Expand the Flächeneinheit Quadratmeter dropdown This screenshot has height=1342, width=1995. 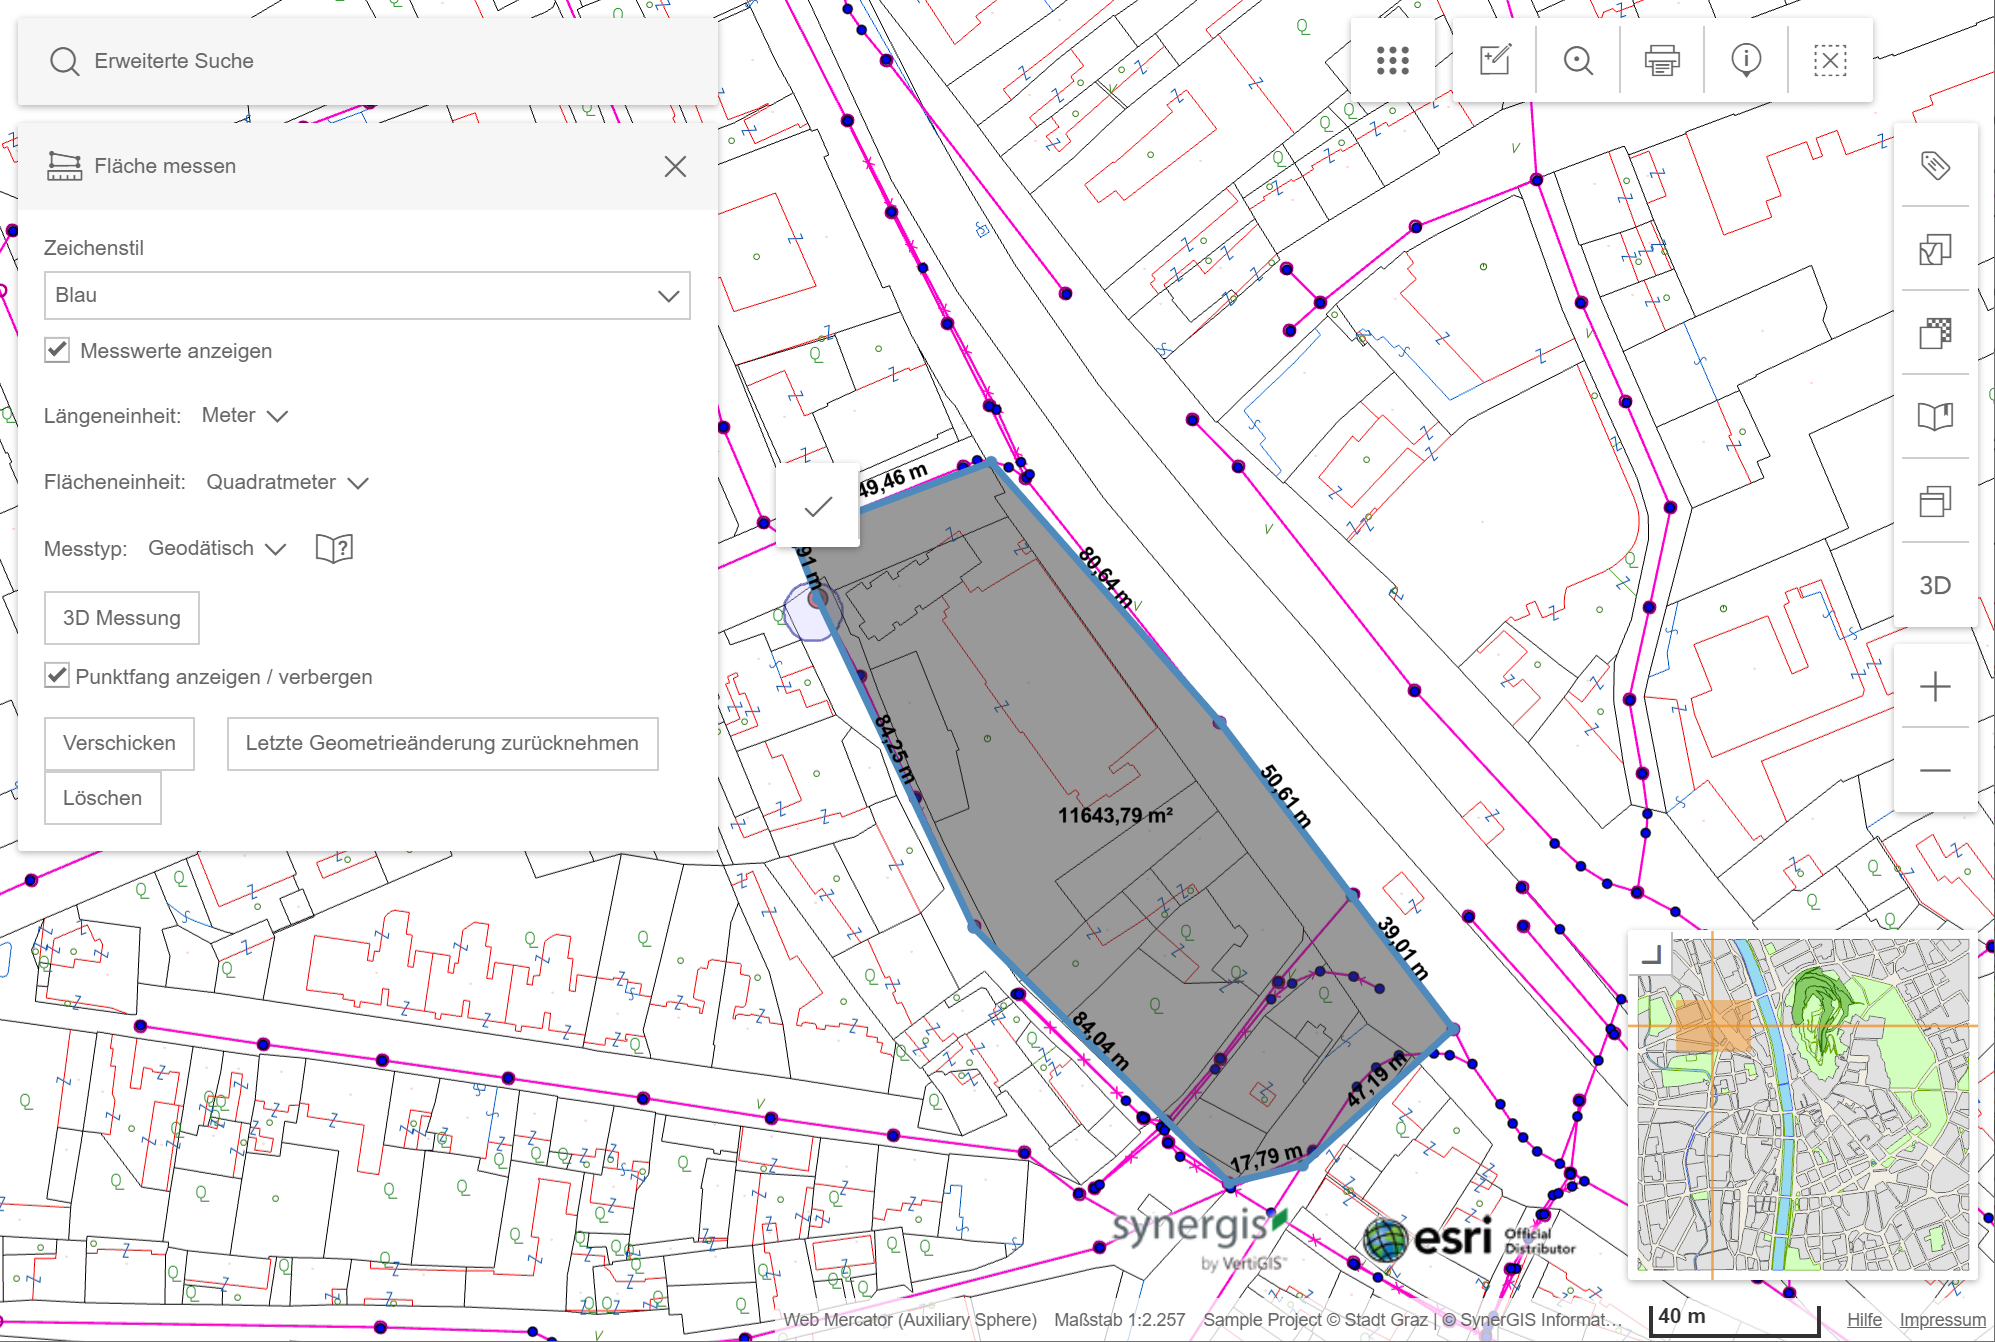point(287,482)
